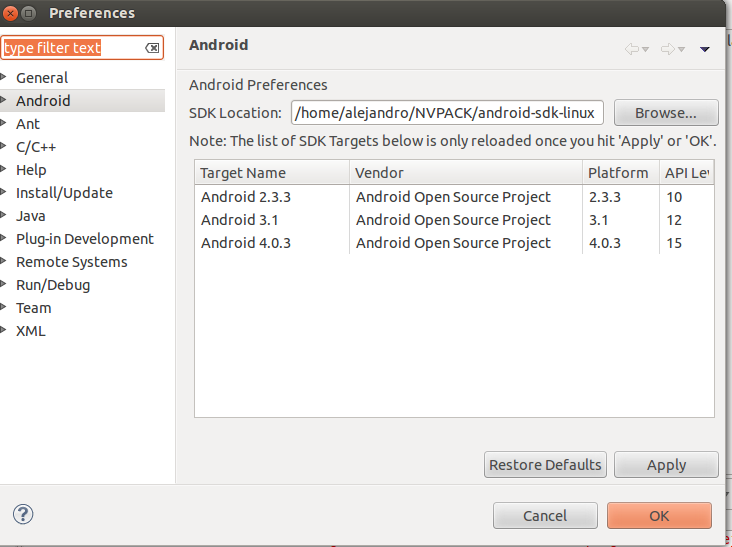Click API level 12 cell
The image size is (732, 547).
[x=674, y=220]
